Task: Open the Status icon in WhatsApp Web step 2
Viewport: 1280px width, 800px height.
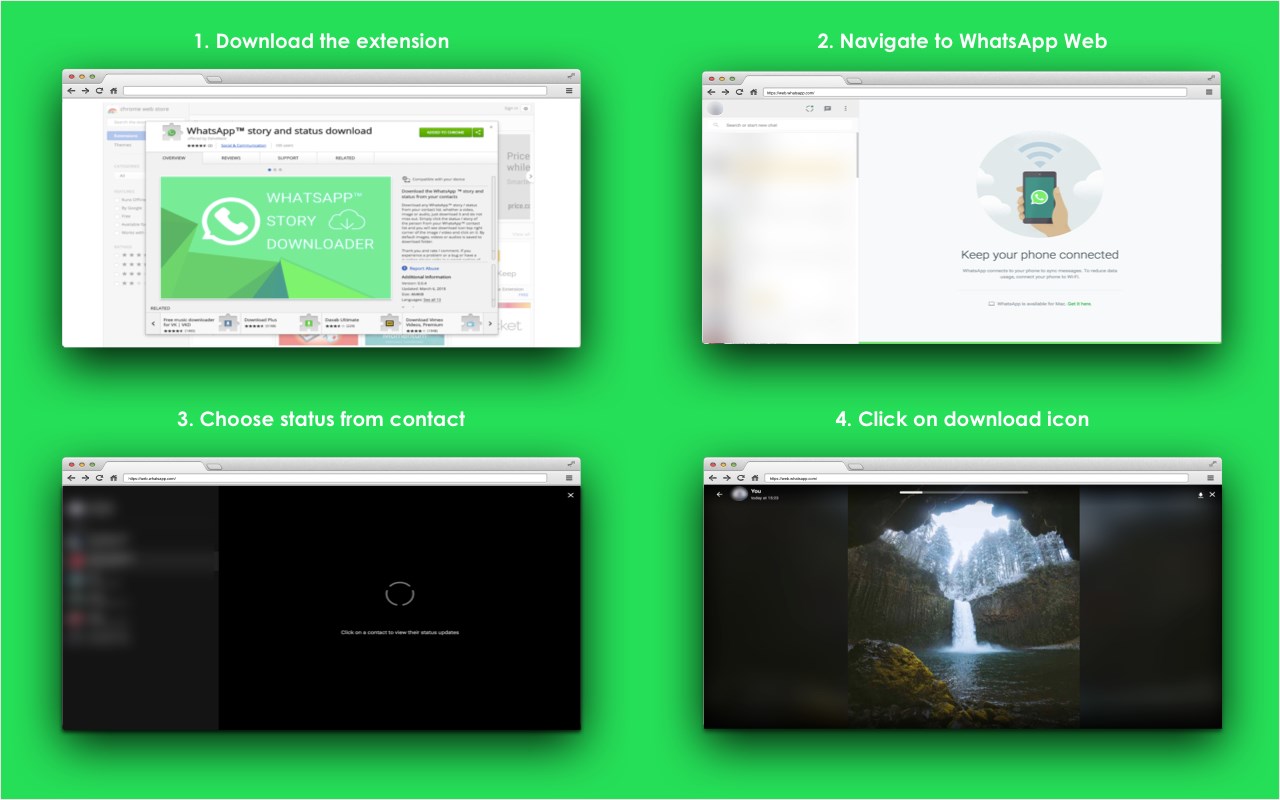Action: click(810, 108)
